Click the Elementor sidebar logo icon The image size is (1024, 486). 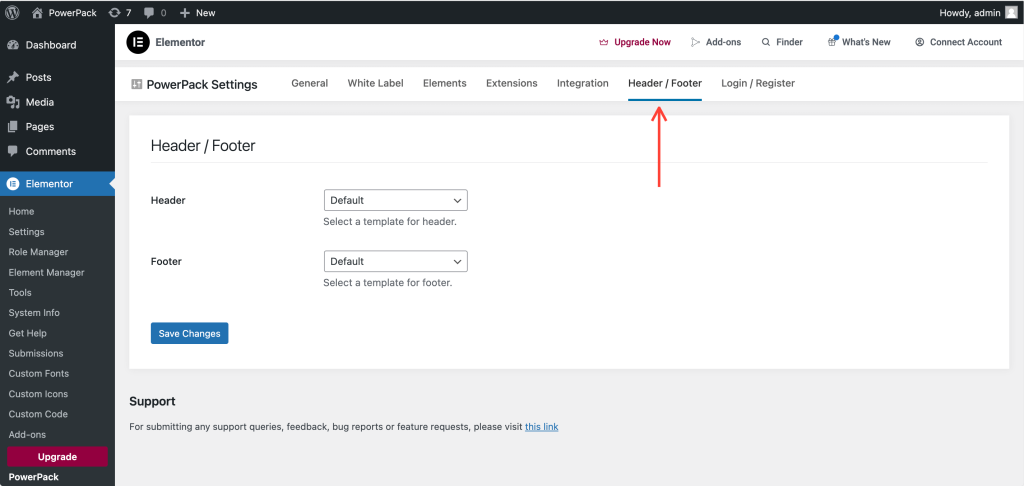coord(12,184)
